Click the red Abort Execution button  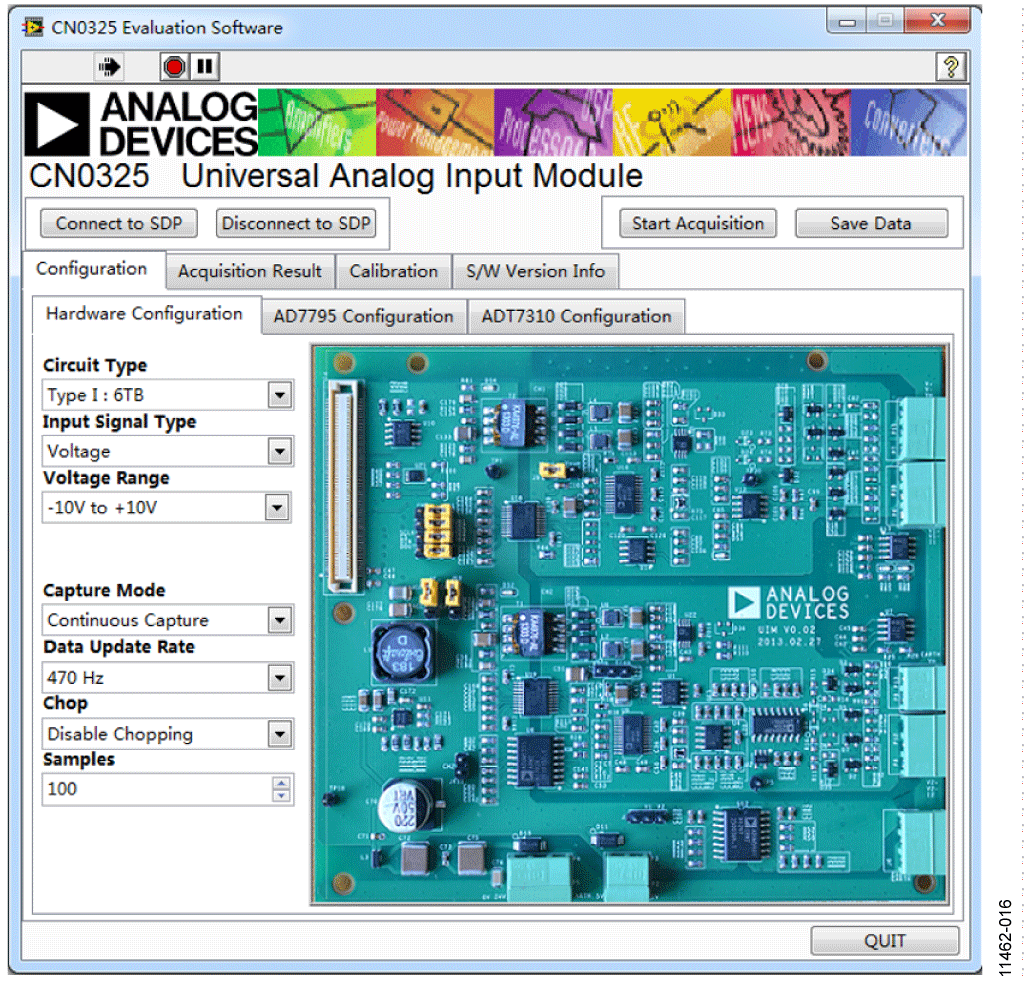tap(174, 67)
